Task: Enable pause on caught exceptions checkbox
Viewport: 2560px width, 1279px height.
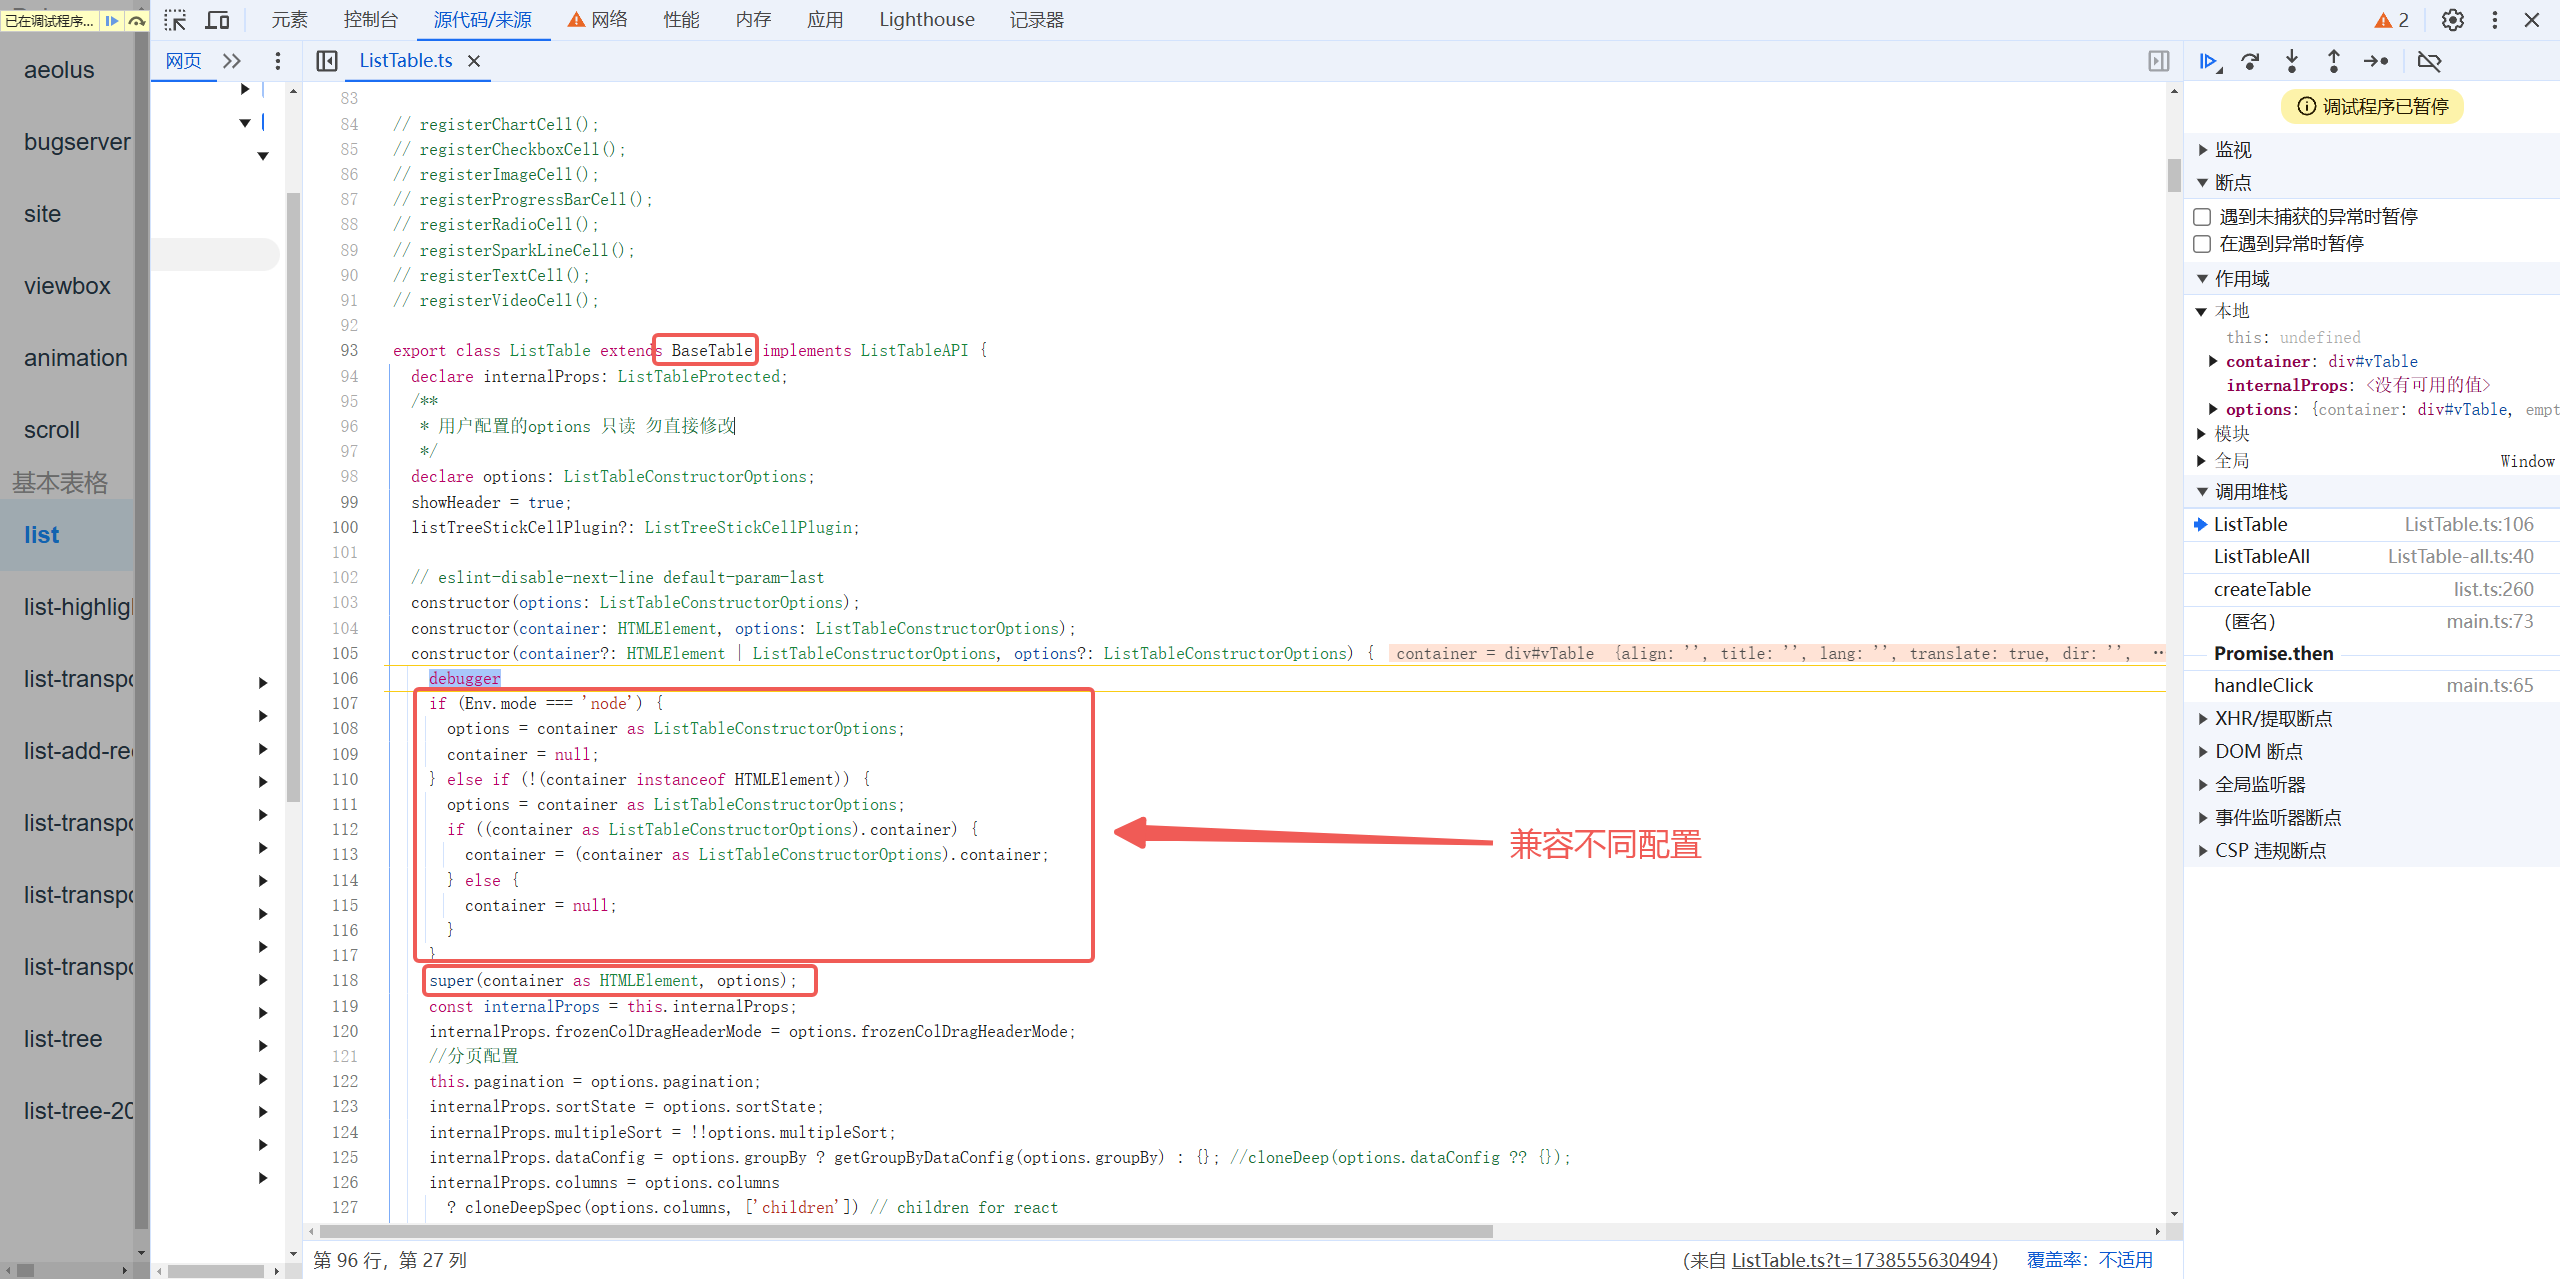Action: click(x=2202, y=244)
